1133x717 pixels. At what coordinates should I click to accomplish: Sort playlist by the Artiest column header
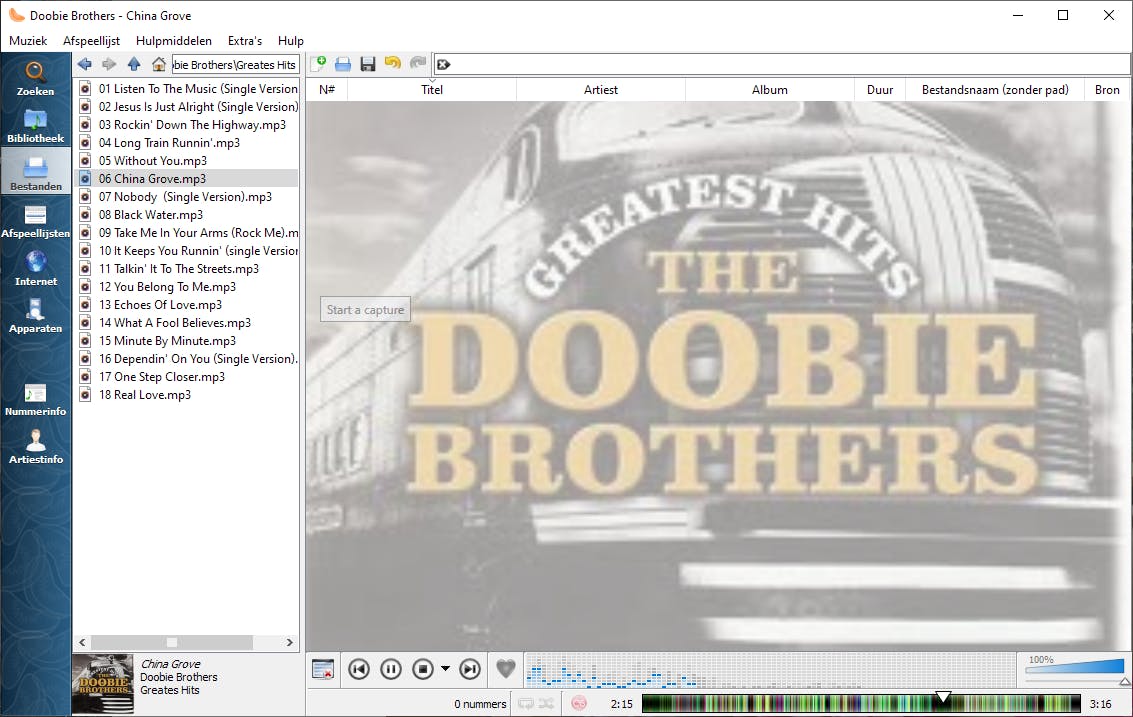click(x=601, y=89)
